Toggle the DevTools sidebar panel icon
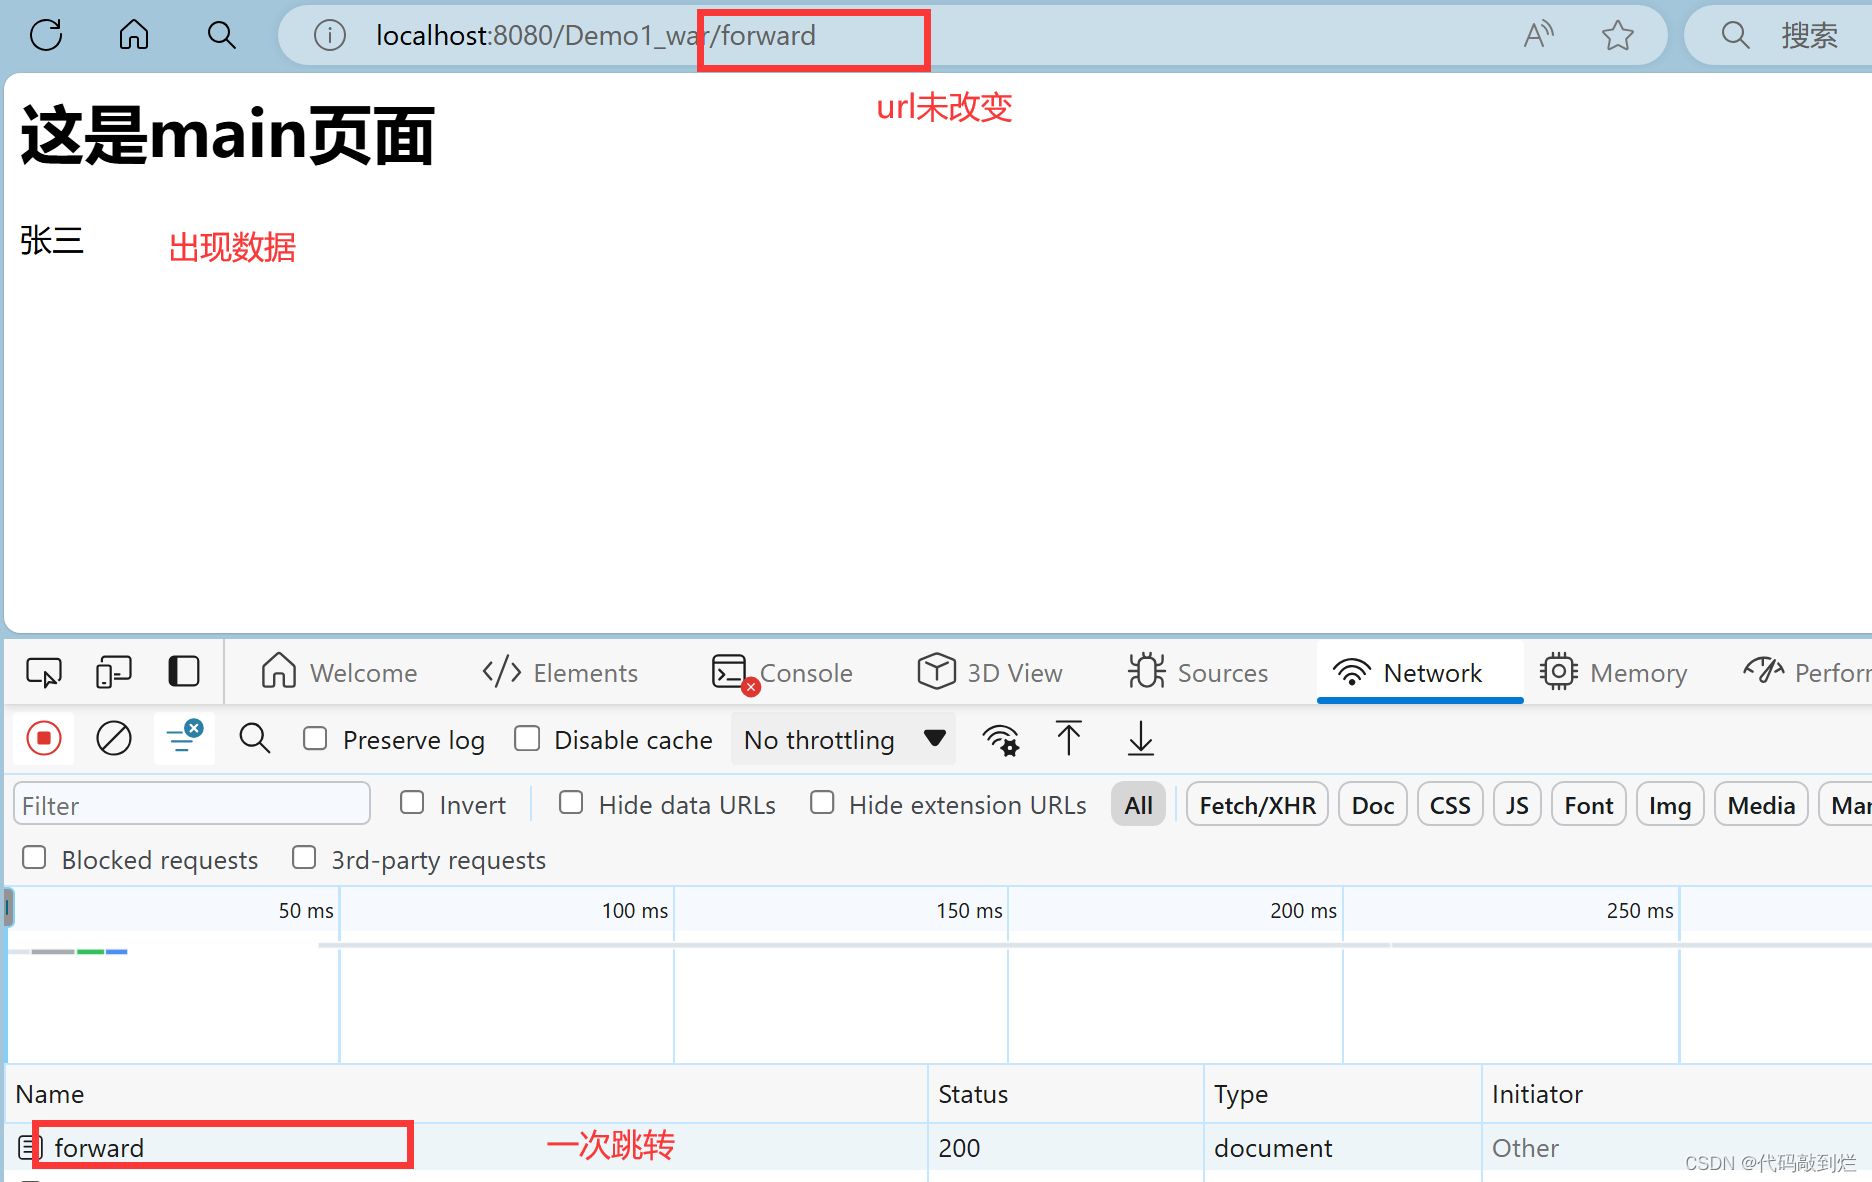The width and height of the screenshot is (1872, 1182). coord(184,671)
